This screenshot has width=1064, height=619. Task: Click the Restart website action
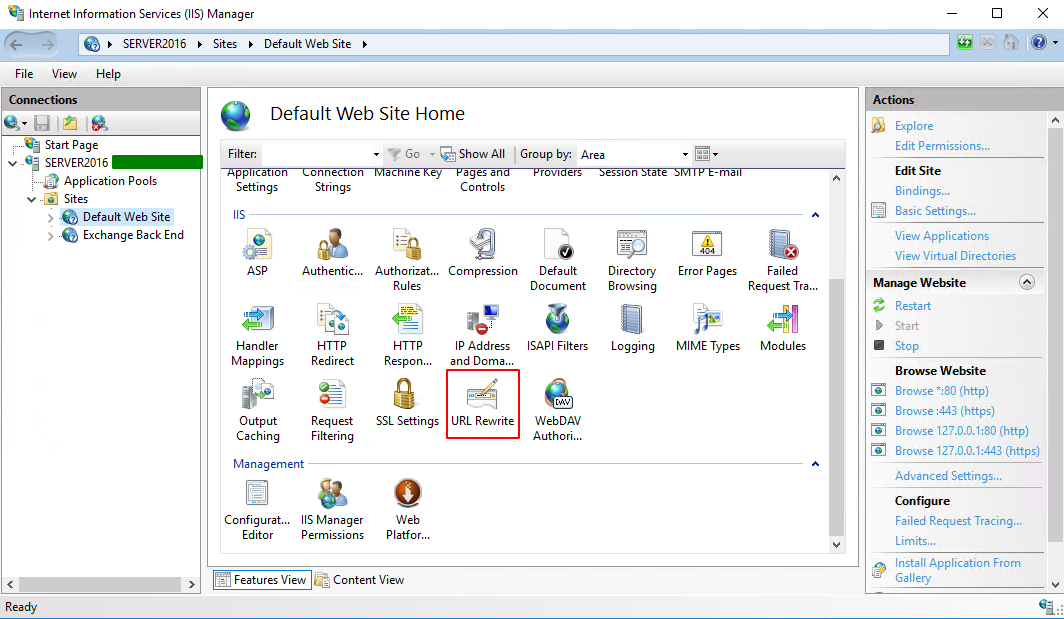coord(913,306)
